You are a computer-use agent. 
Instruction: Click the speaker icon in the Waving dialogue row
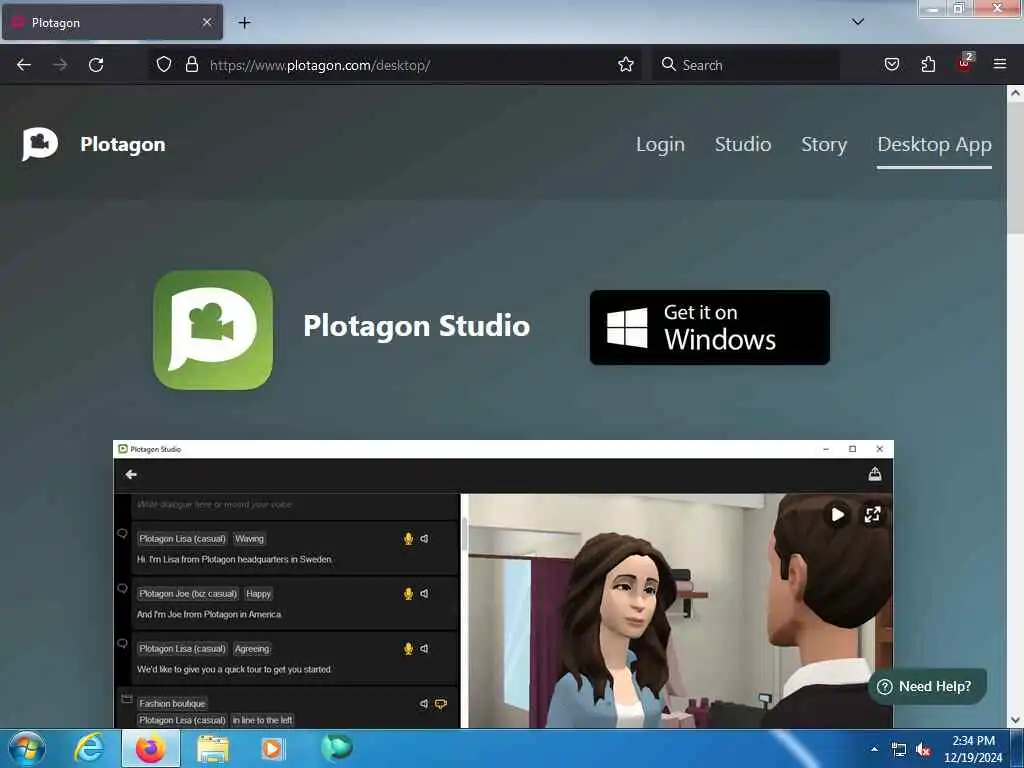[x=424, y=539]
